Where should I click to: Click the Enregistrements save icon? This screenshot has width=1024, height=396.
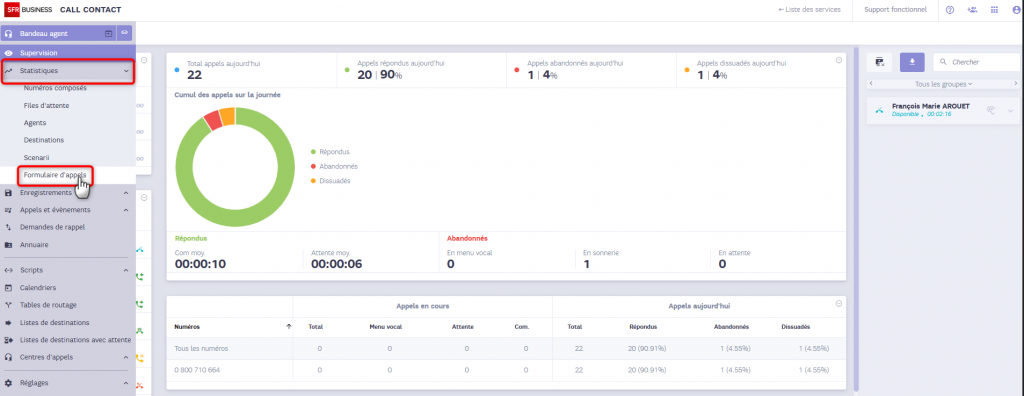tap(8, 193)
